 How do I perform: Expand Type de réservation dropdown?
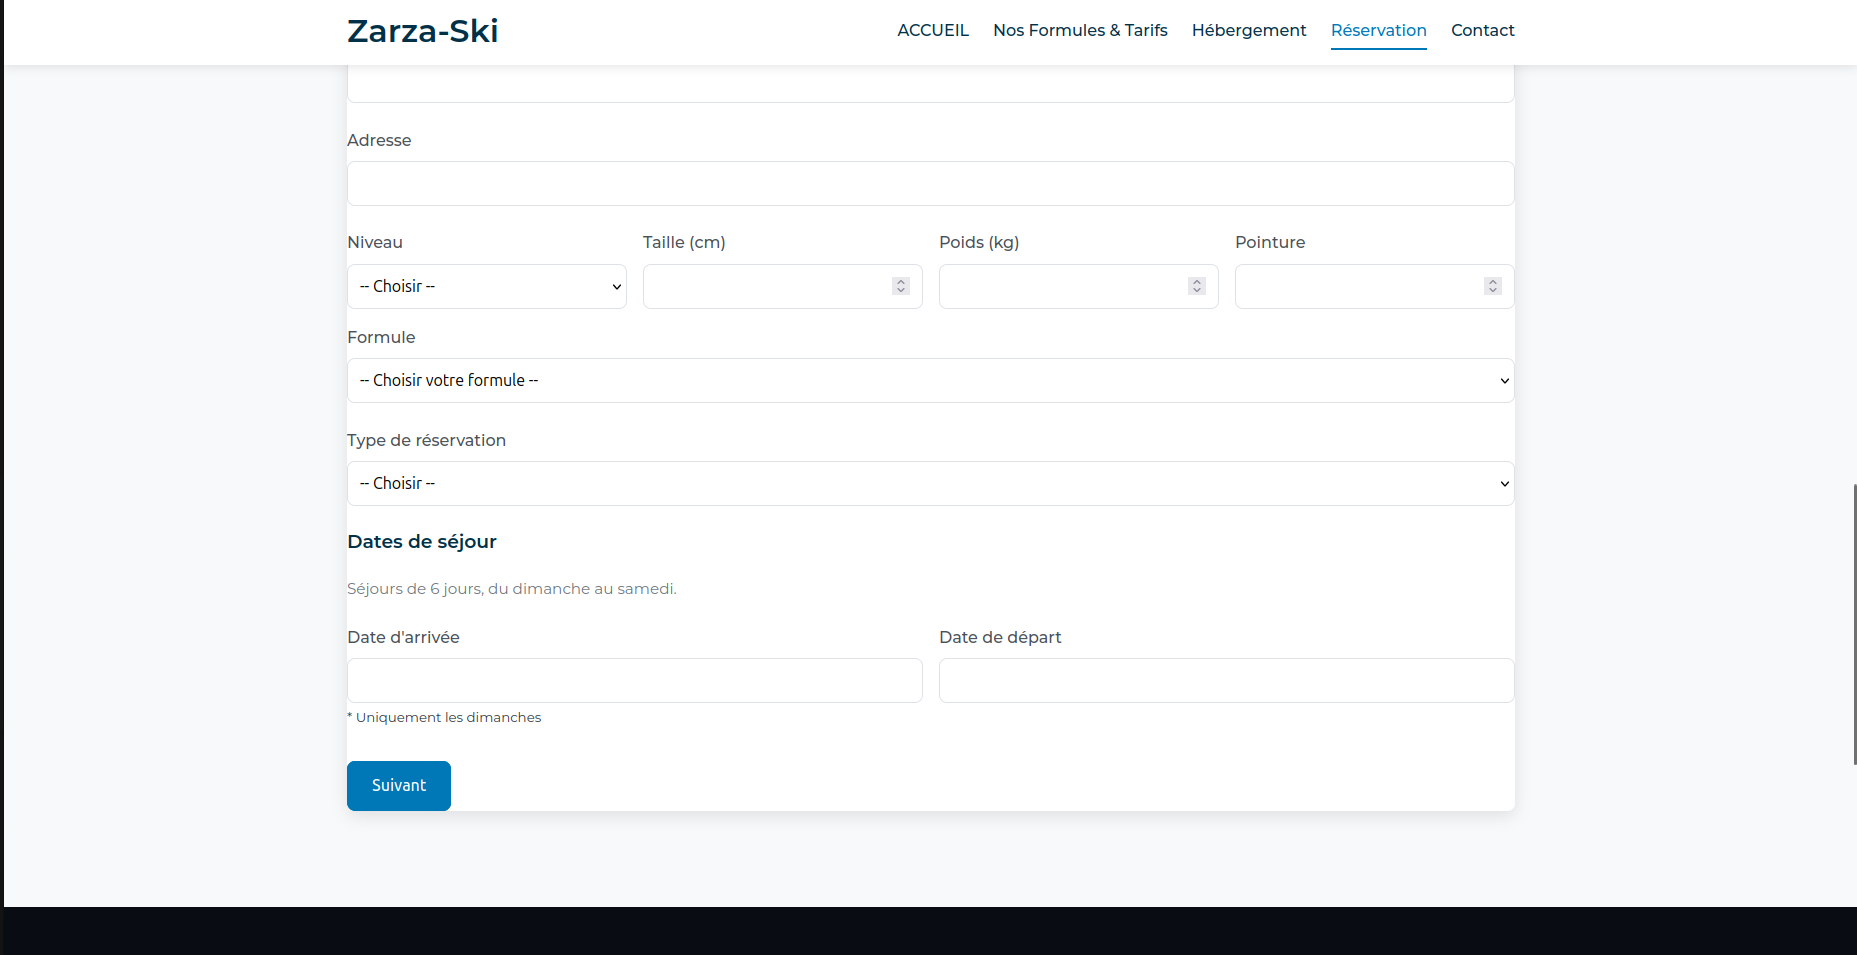930,484
